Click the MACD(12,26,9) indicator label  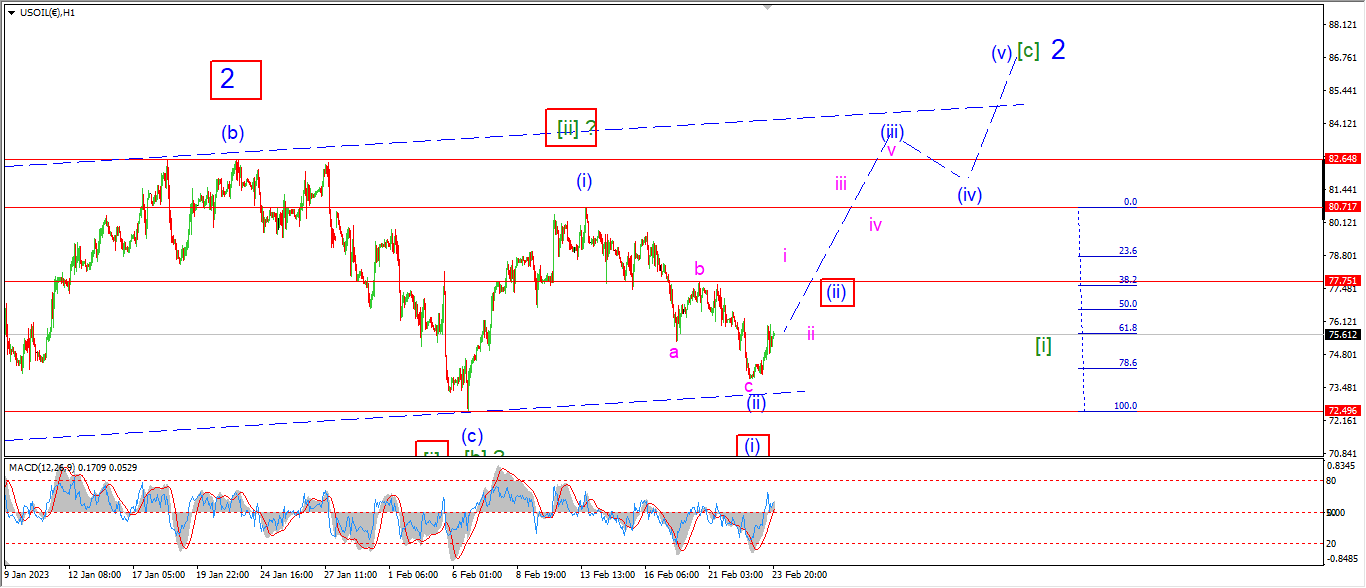36,467
